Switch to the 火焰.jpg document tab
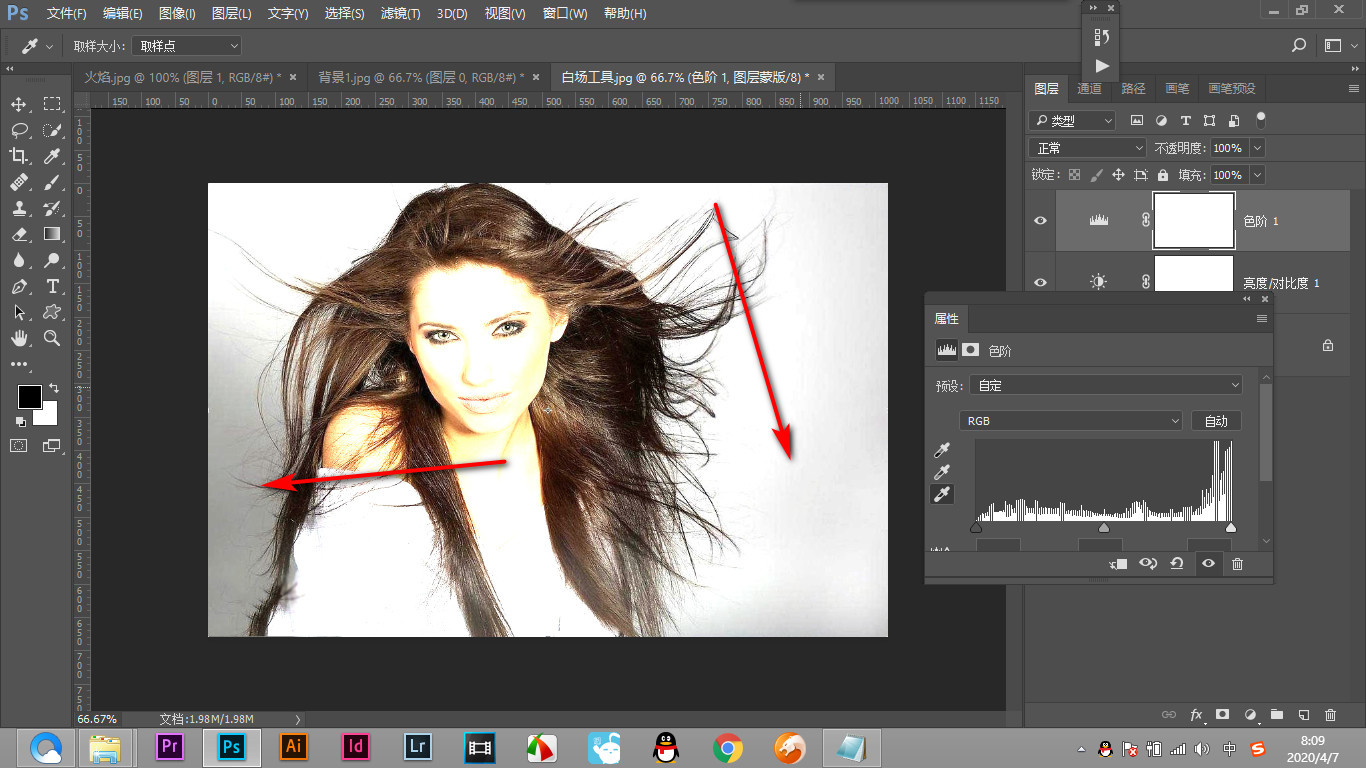This screenshot has height=768, width=1366. point(183,77)
